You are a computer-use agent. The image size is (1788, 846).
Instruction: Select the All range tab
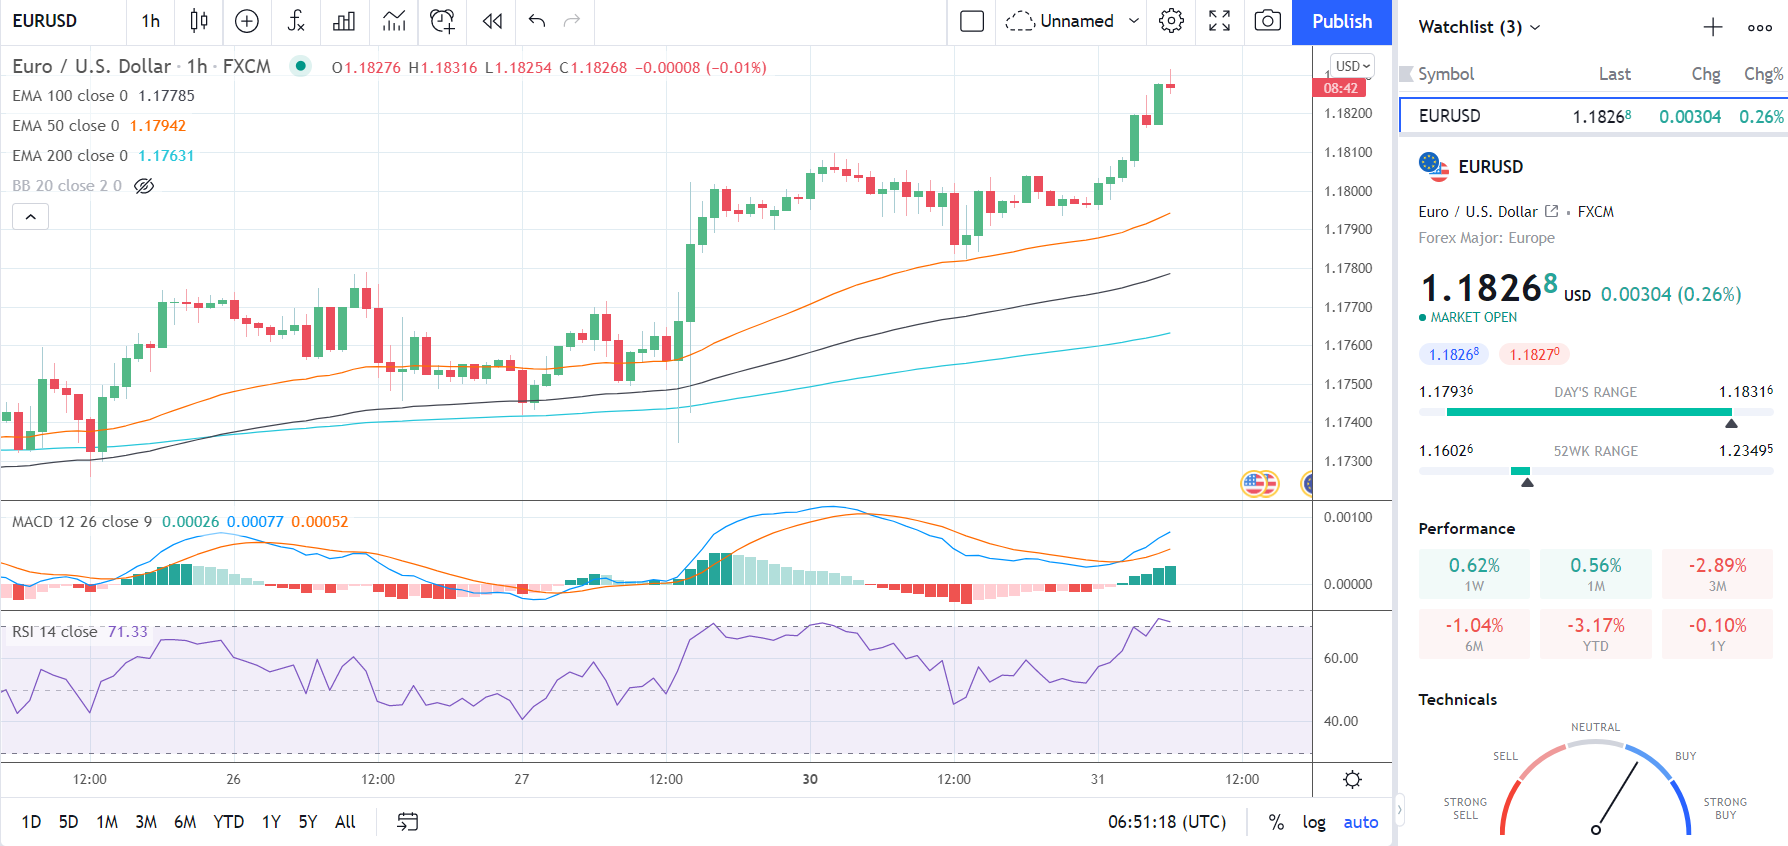(x=345, y=822)
